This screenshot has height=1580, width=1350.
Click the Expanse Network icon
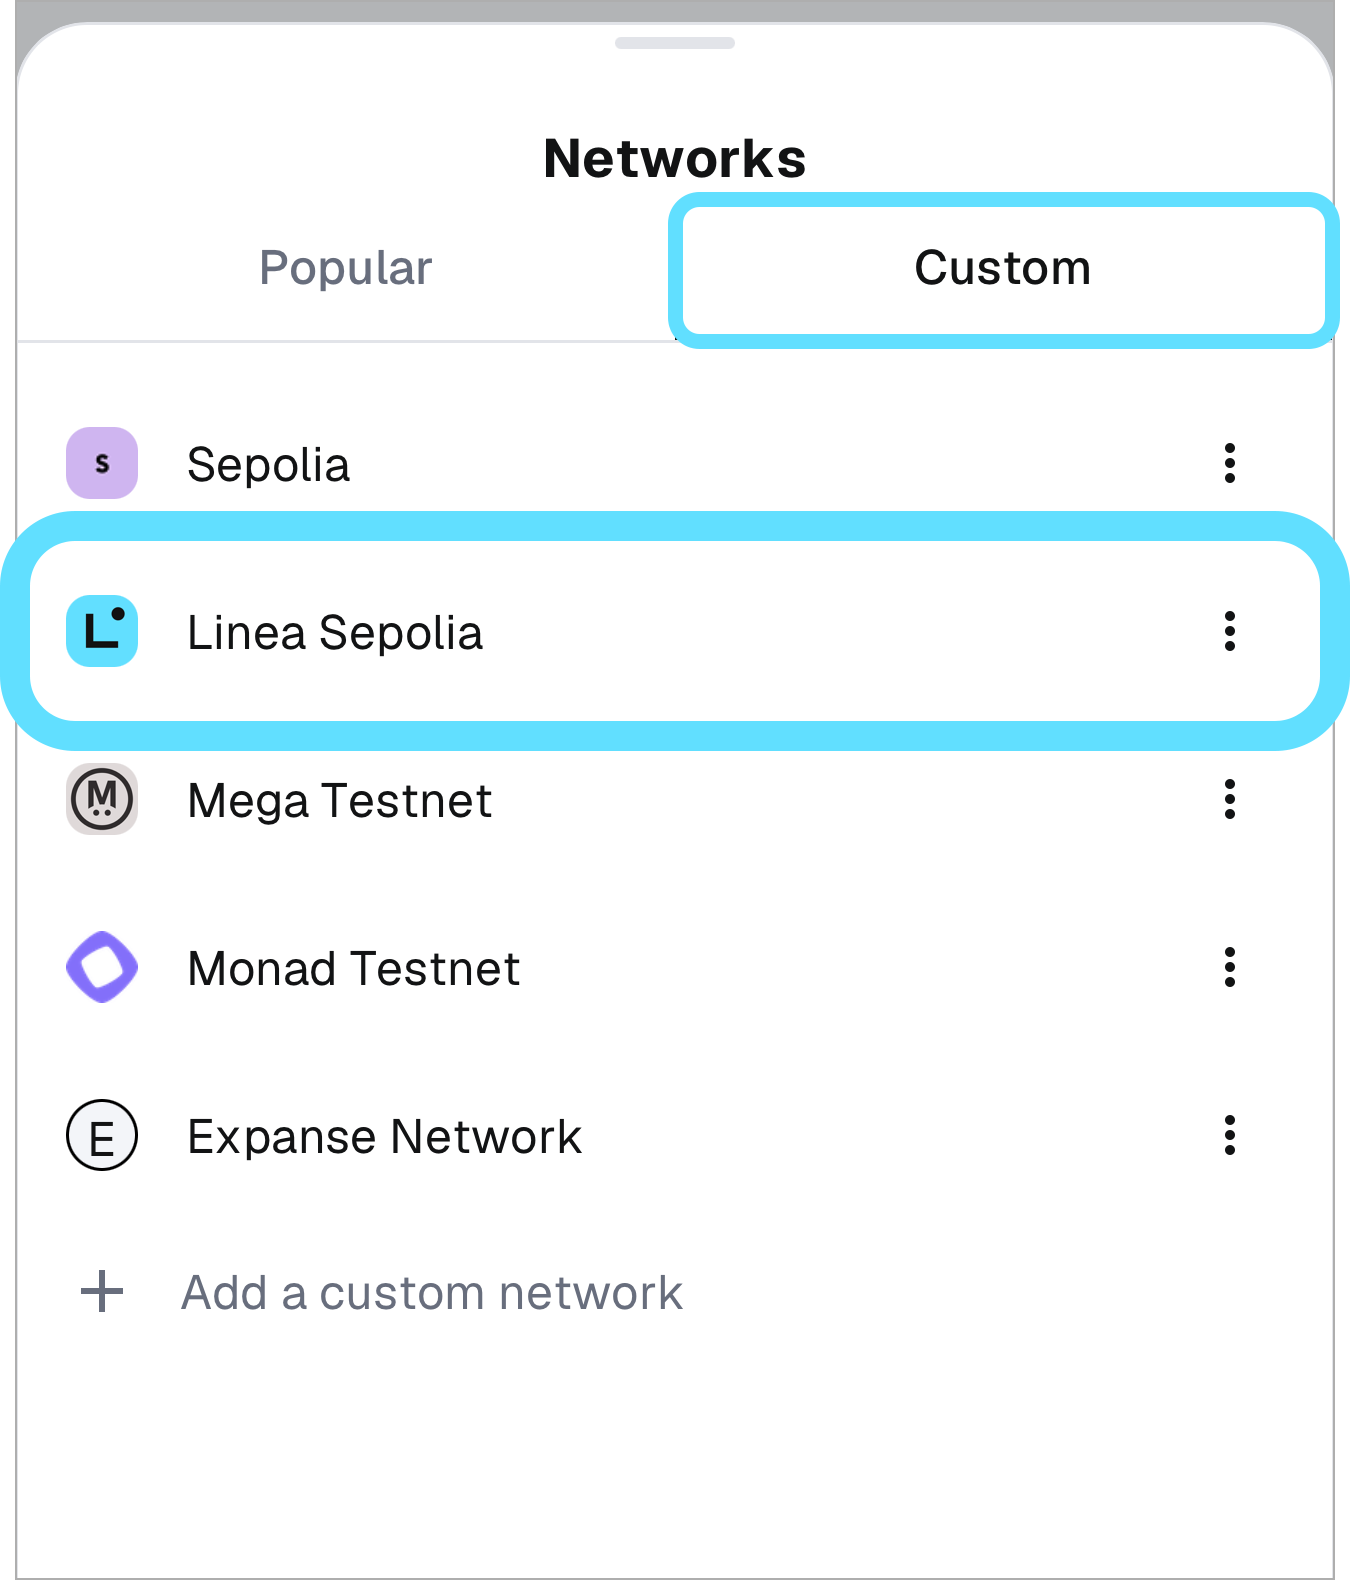point(101,1135)
